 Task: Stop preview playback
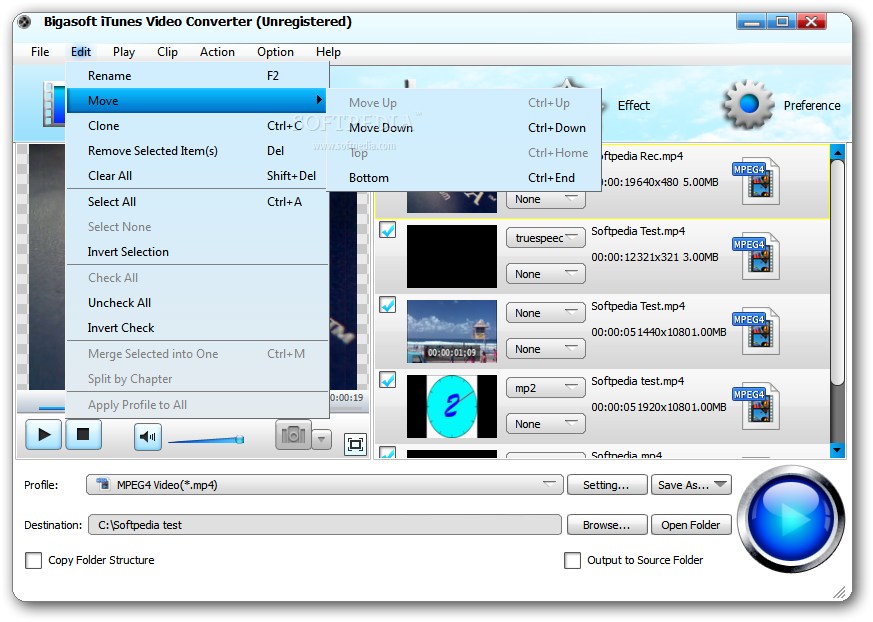click(83, 434)
